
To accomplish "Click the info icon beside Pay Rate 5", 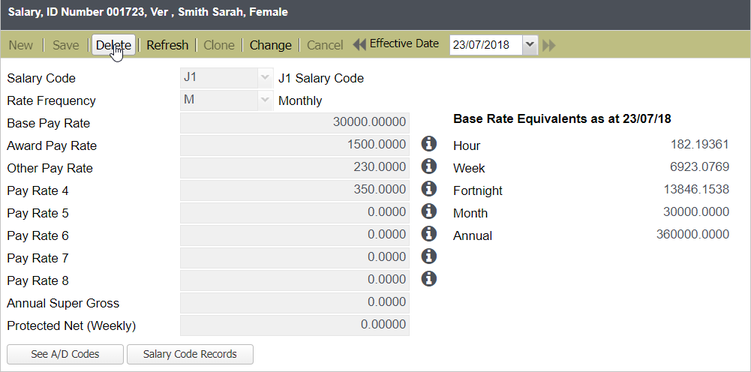I will coord(429,211).
